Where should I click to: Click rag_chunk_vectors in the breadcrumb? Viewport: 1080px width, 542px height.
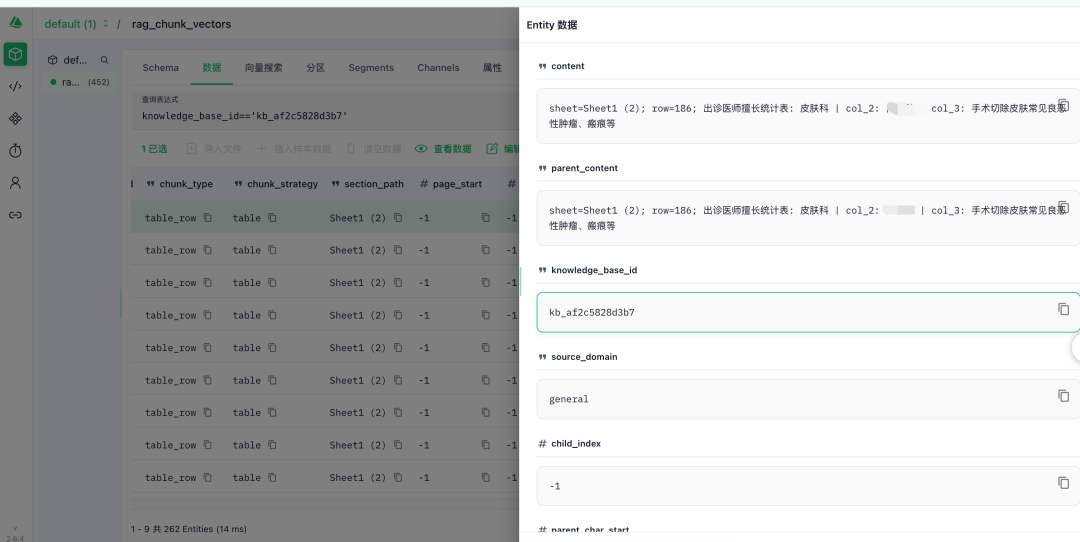pos(181,24)
